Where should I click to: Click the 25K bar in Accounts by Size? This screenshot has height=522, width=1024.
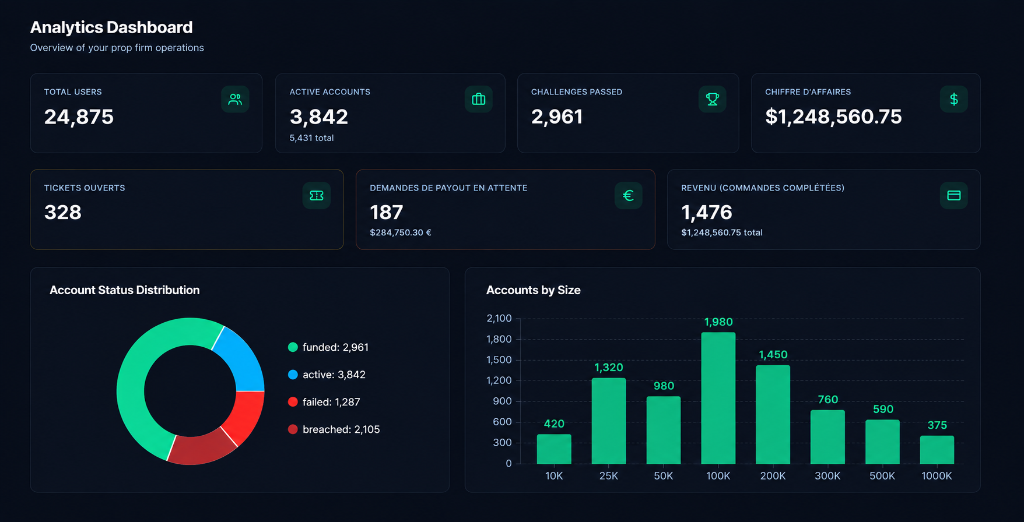[x=609, y=421]
